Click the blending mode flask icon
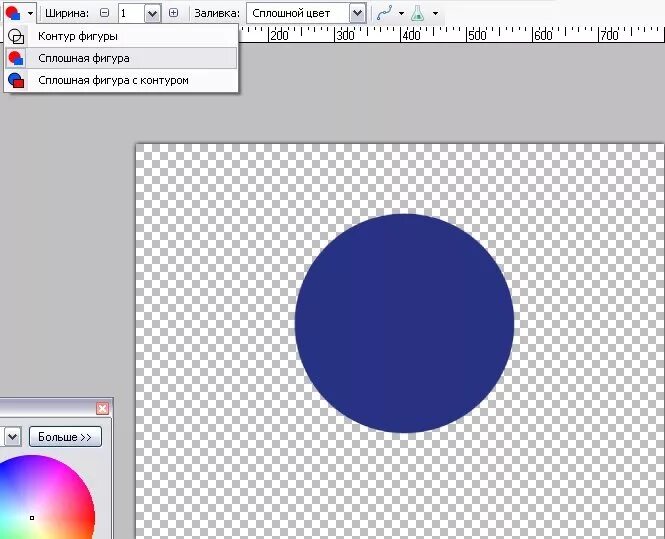 point(418,14)
